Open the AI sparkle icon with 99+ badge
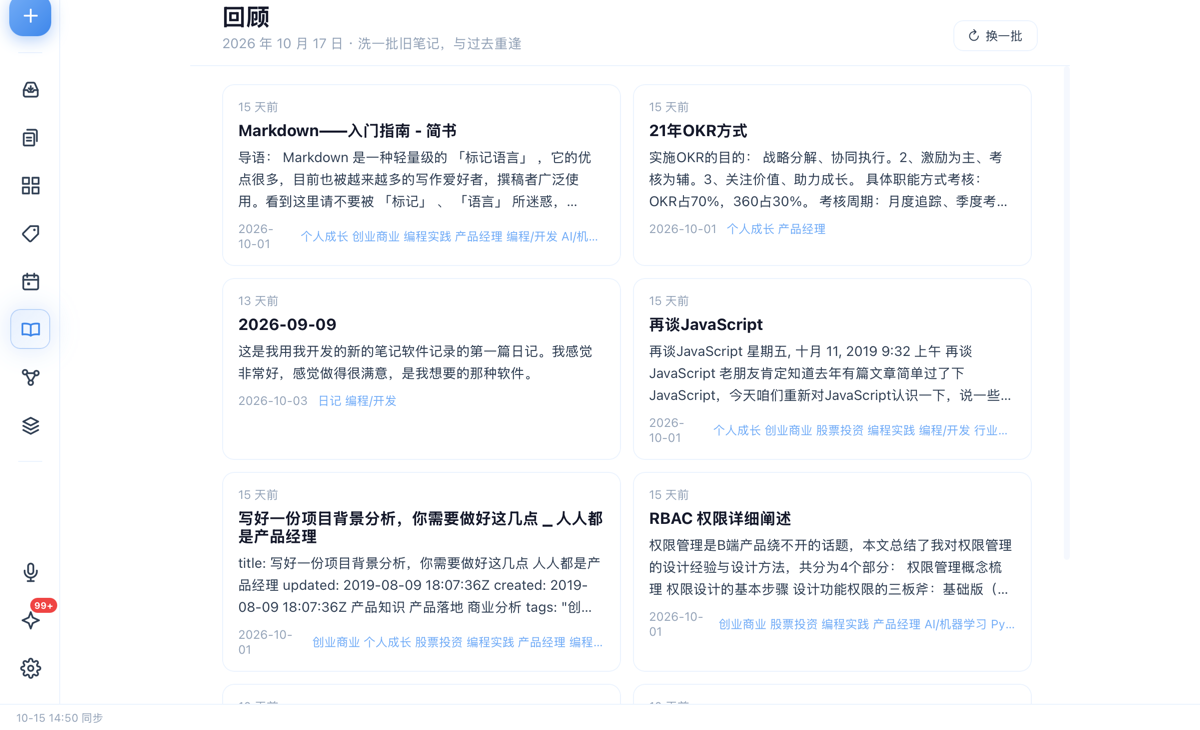1200x730 pixels. 31,620
